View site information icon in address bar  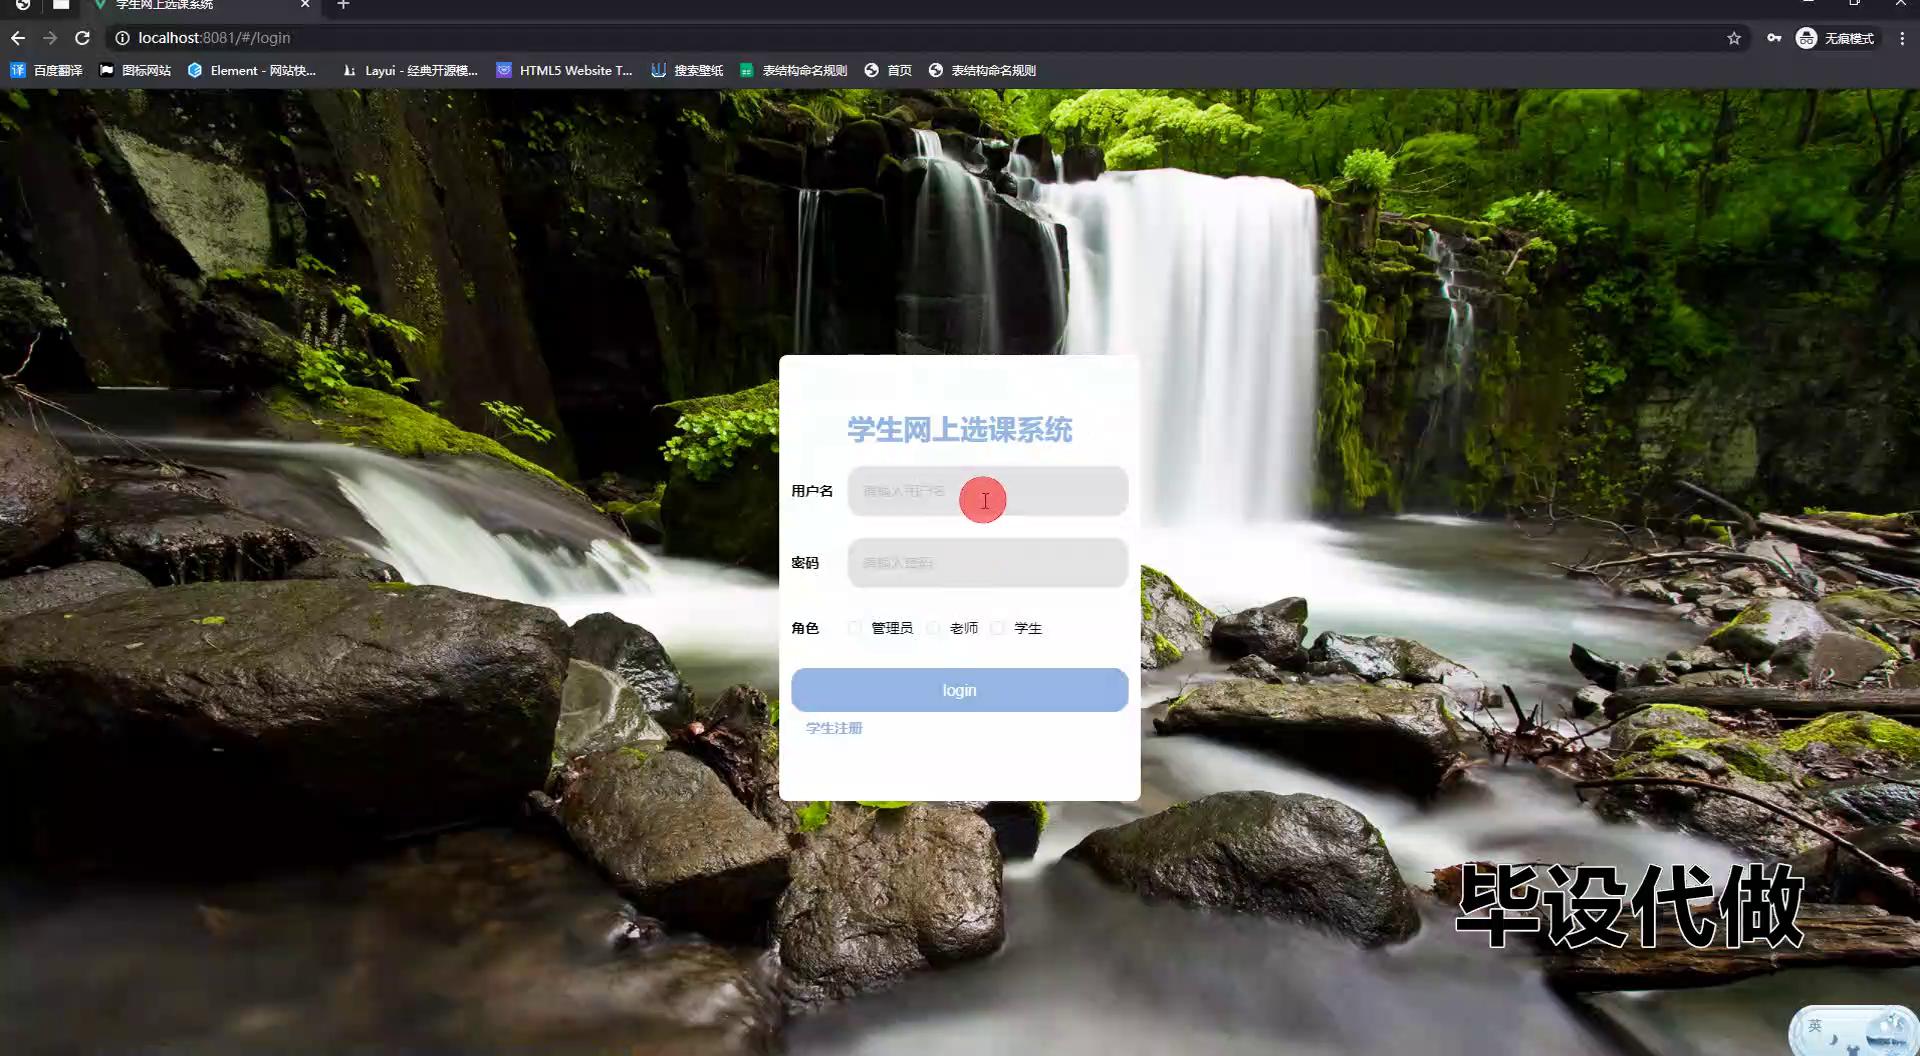(x=122, y=38)
